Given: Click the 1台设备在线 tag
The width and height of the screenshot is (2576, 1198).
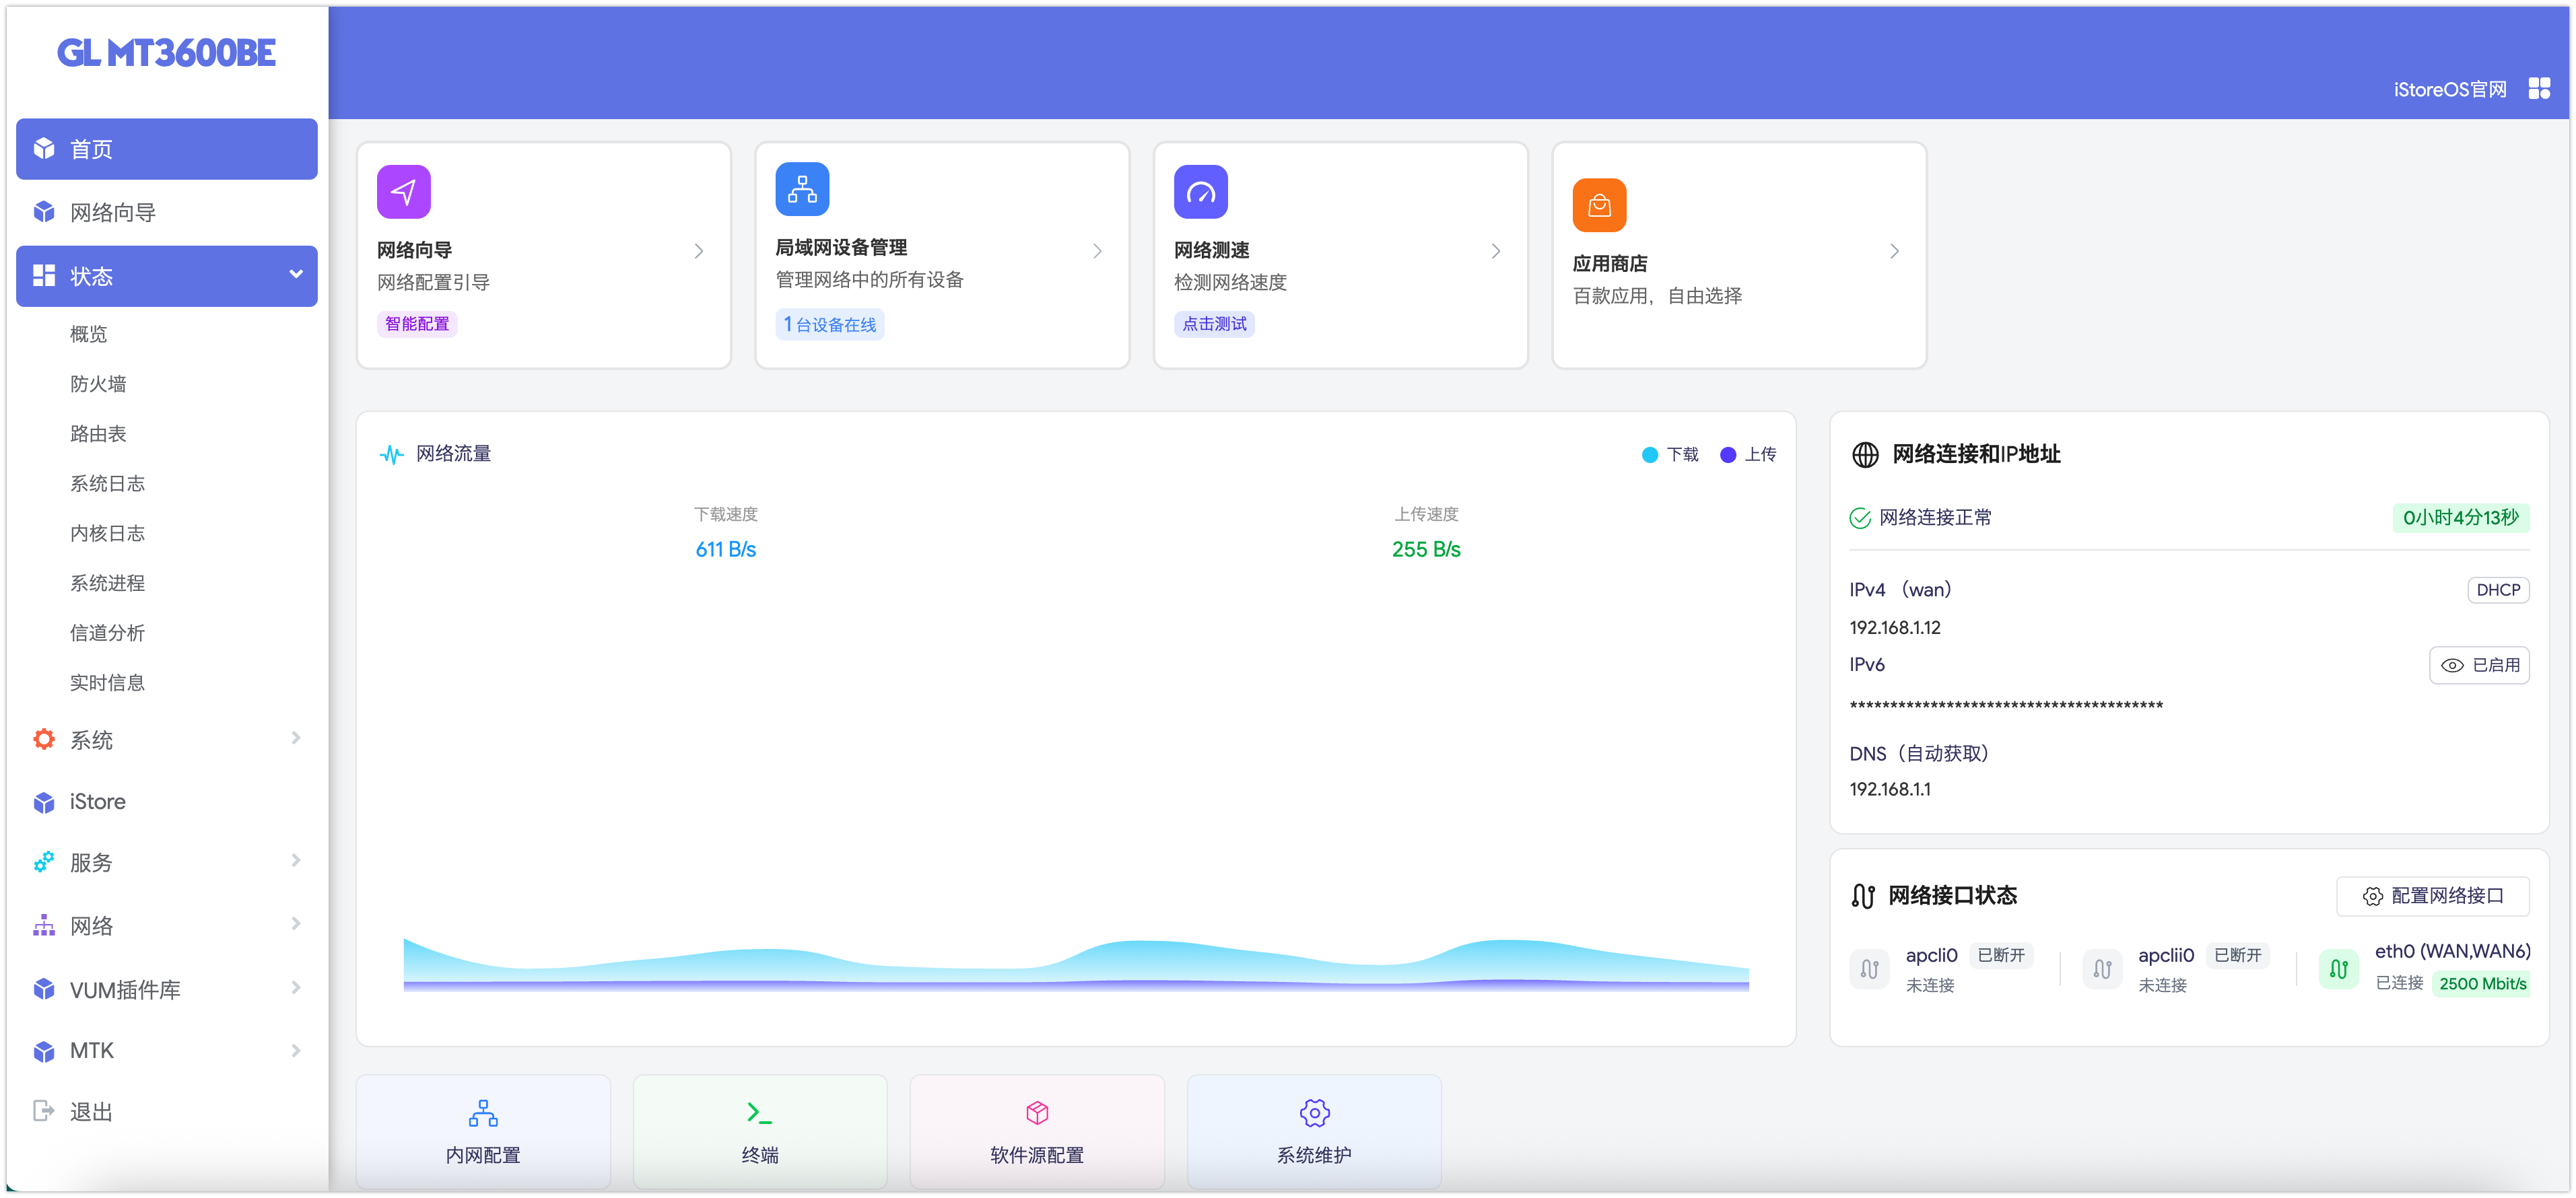Looking at the screenshot, I should coord(830,325).
